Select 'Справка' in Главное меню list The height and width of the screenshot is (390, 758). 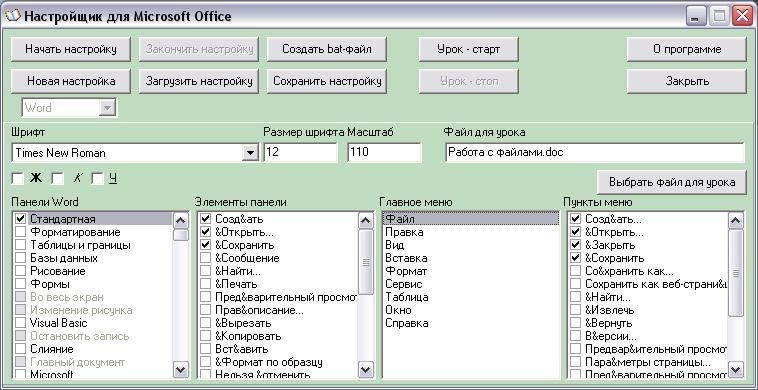tap(471, 323)
